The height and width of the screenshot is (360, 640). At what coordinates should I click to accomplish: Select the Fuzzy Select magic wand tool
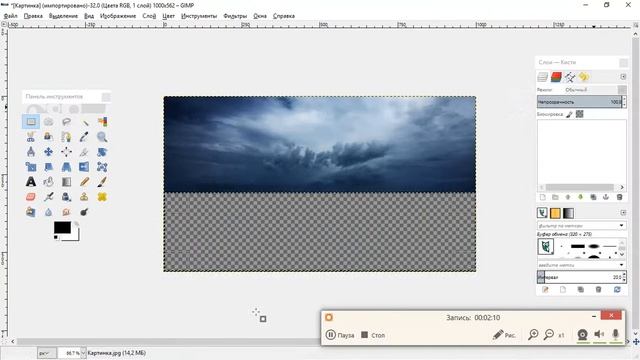84,122
